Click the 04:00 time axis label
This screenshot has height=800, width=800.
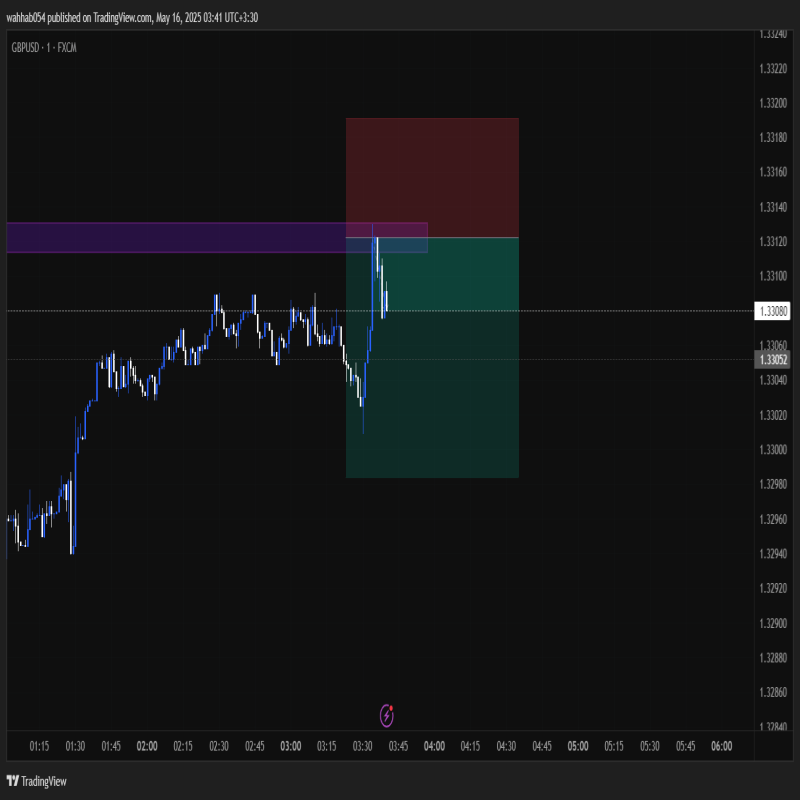[434, 746]
